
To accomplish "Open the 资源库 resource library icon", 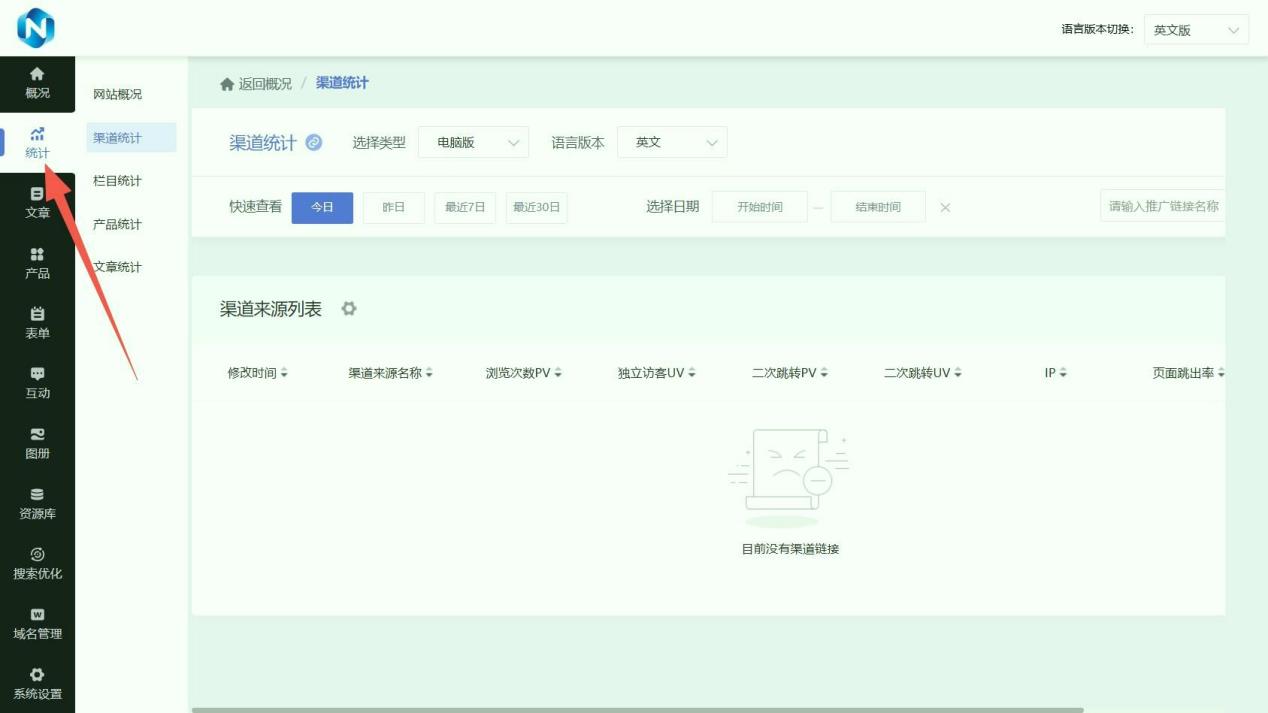I will [37, 503].
